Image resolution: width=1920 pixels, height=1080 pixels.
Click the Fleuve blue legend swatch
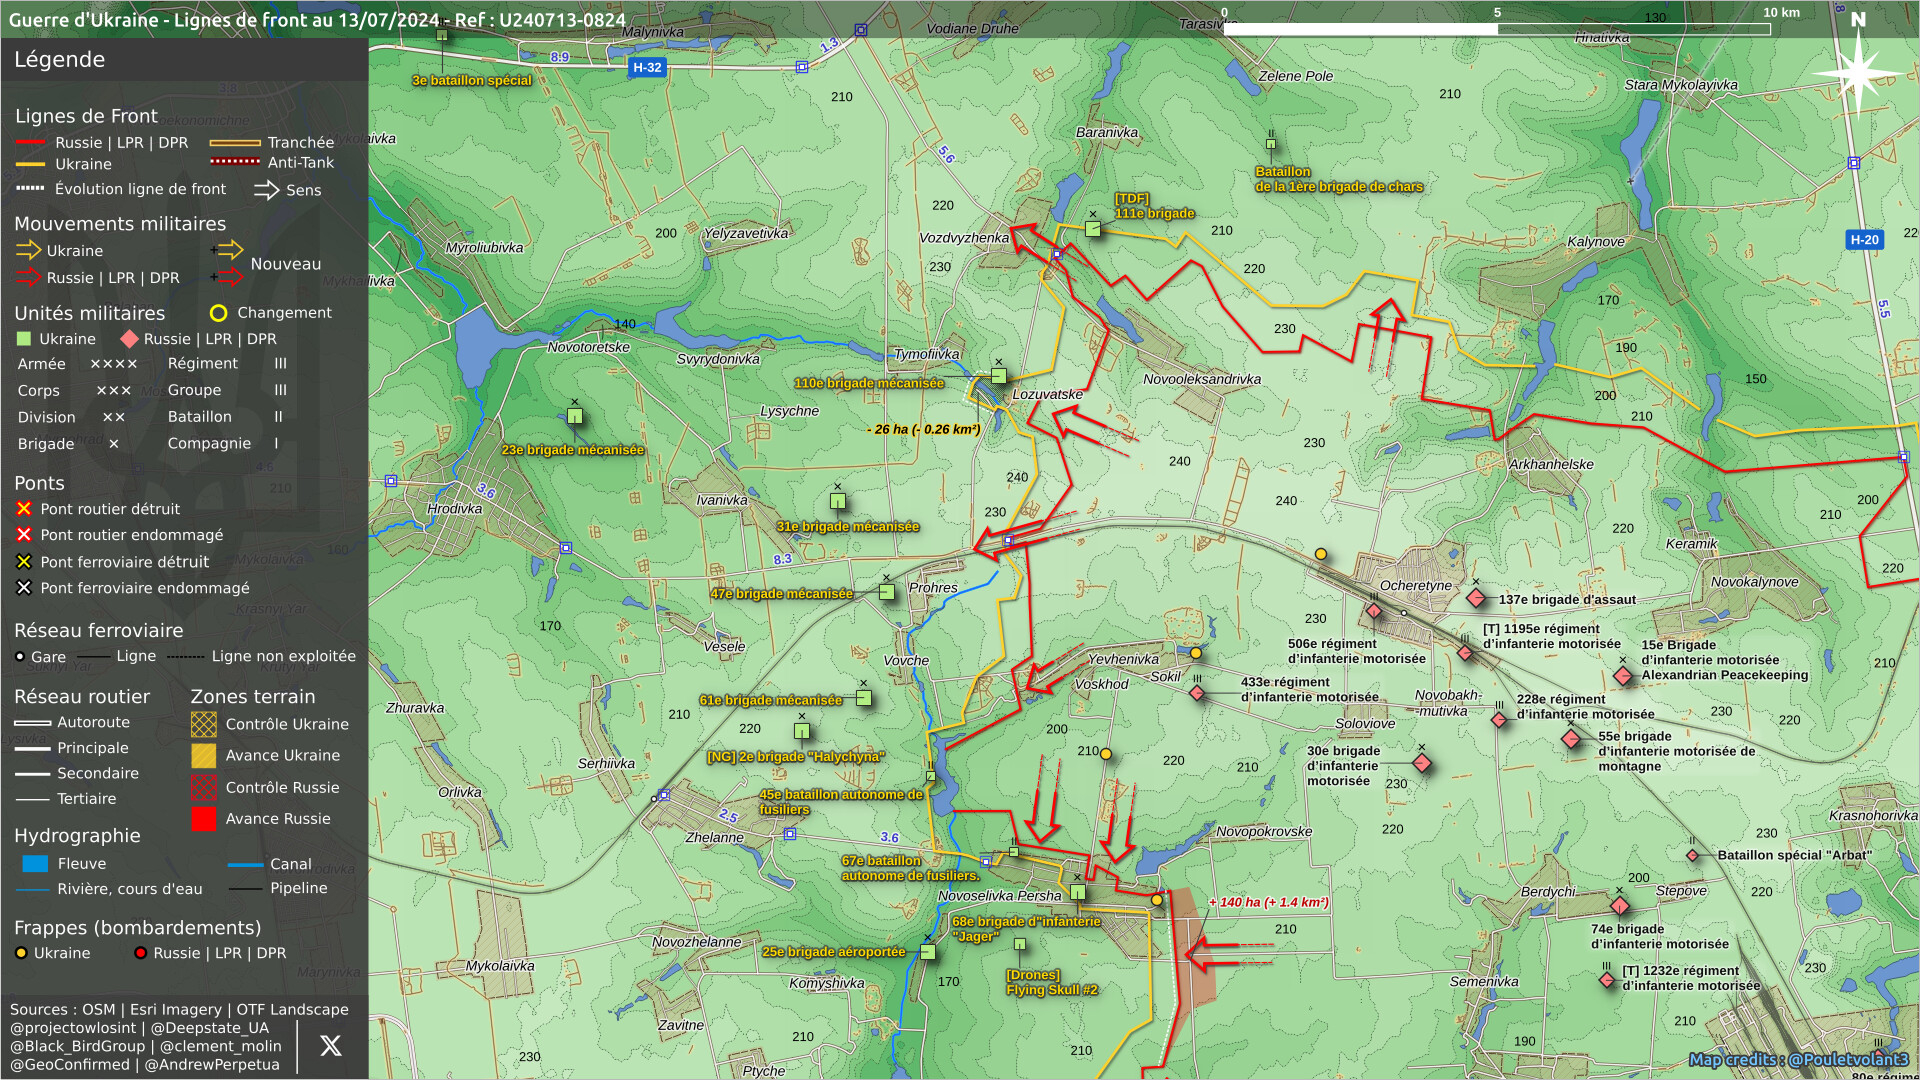pyautogui.click(x=35, y=864)
